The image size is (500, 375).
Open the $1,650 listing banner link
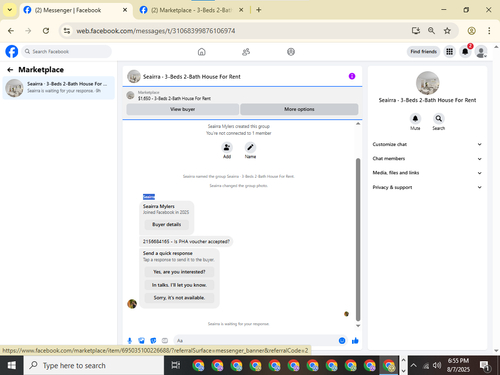tap(174, 98)
